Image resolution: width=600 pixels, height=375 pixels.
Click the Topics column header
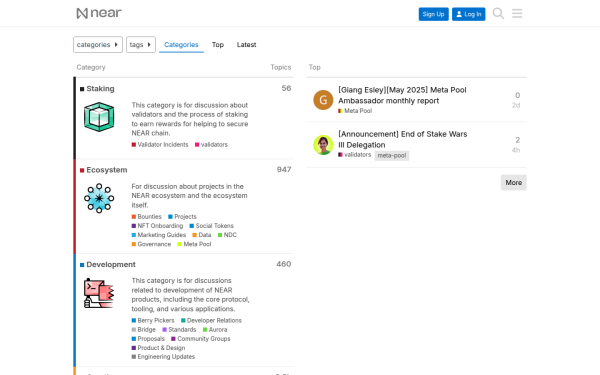[x=281, y=67]
